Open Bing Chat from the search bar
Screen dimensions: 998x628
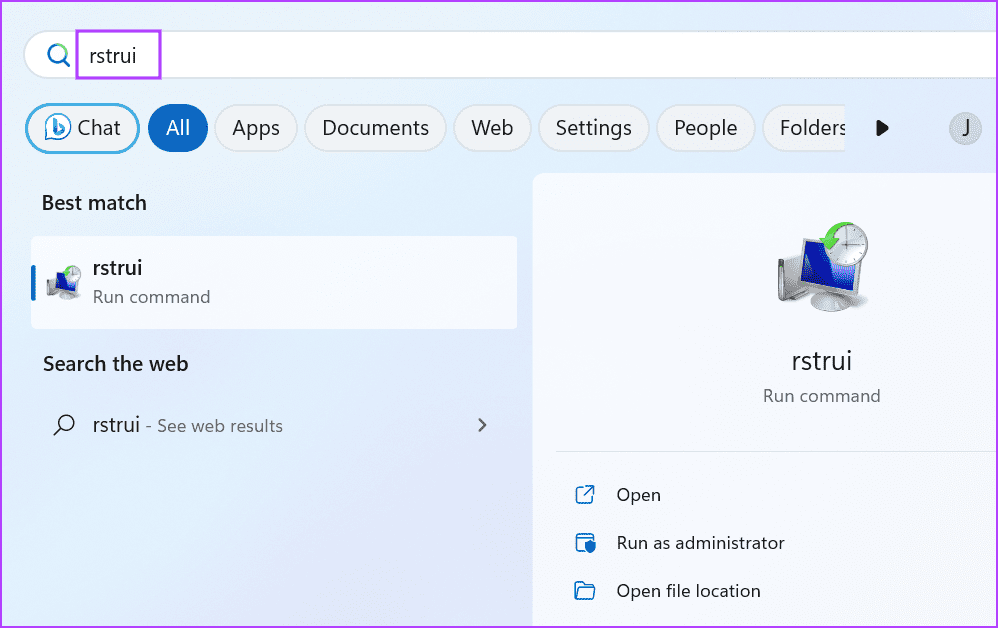[x=82, y=128]
